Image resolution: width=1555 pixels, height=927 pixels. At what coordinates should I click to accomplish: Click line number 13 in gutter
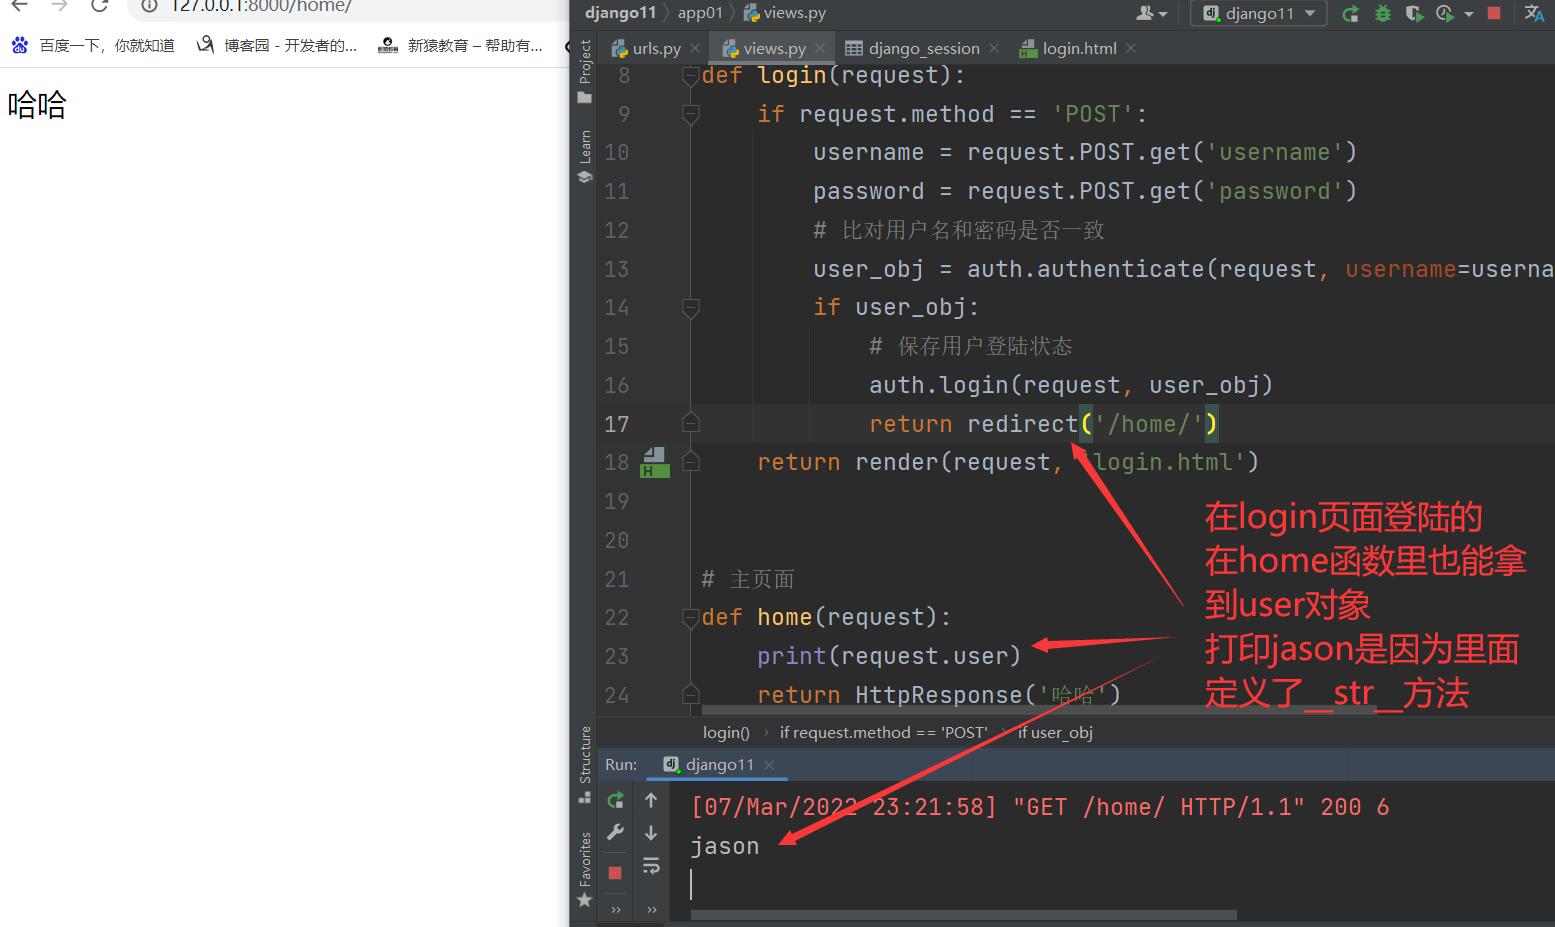617,269
